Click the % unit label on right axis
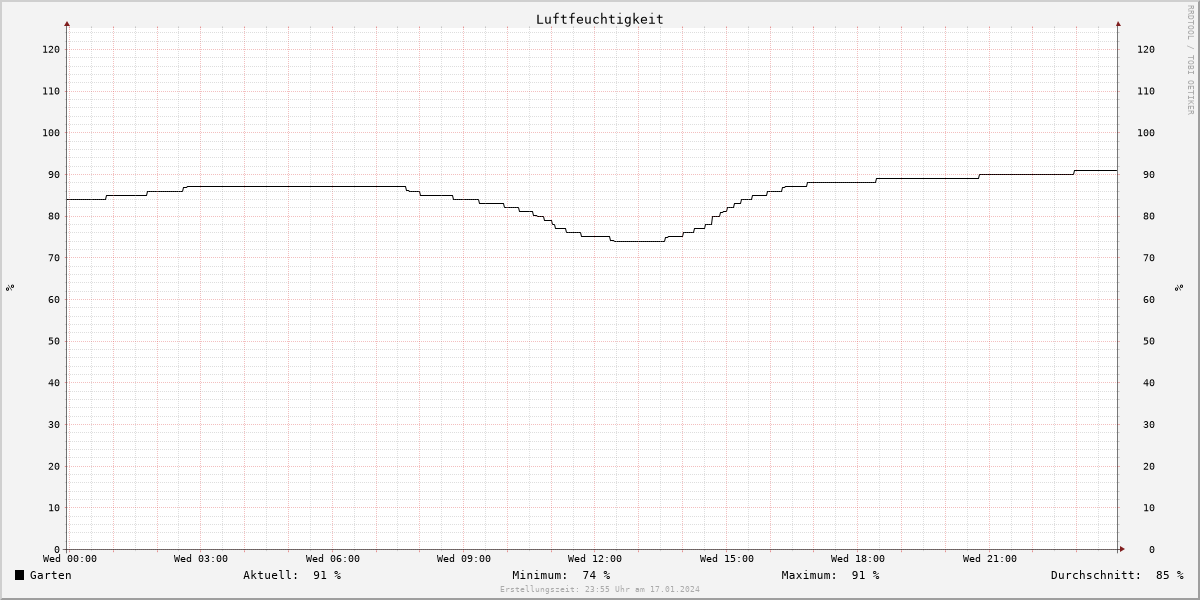 click(1178, 287)
